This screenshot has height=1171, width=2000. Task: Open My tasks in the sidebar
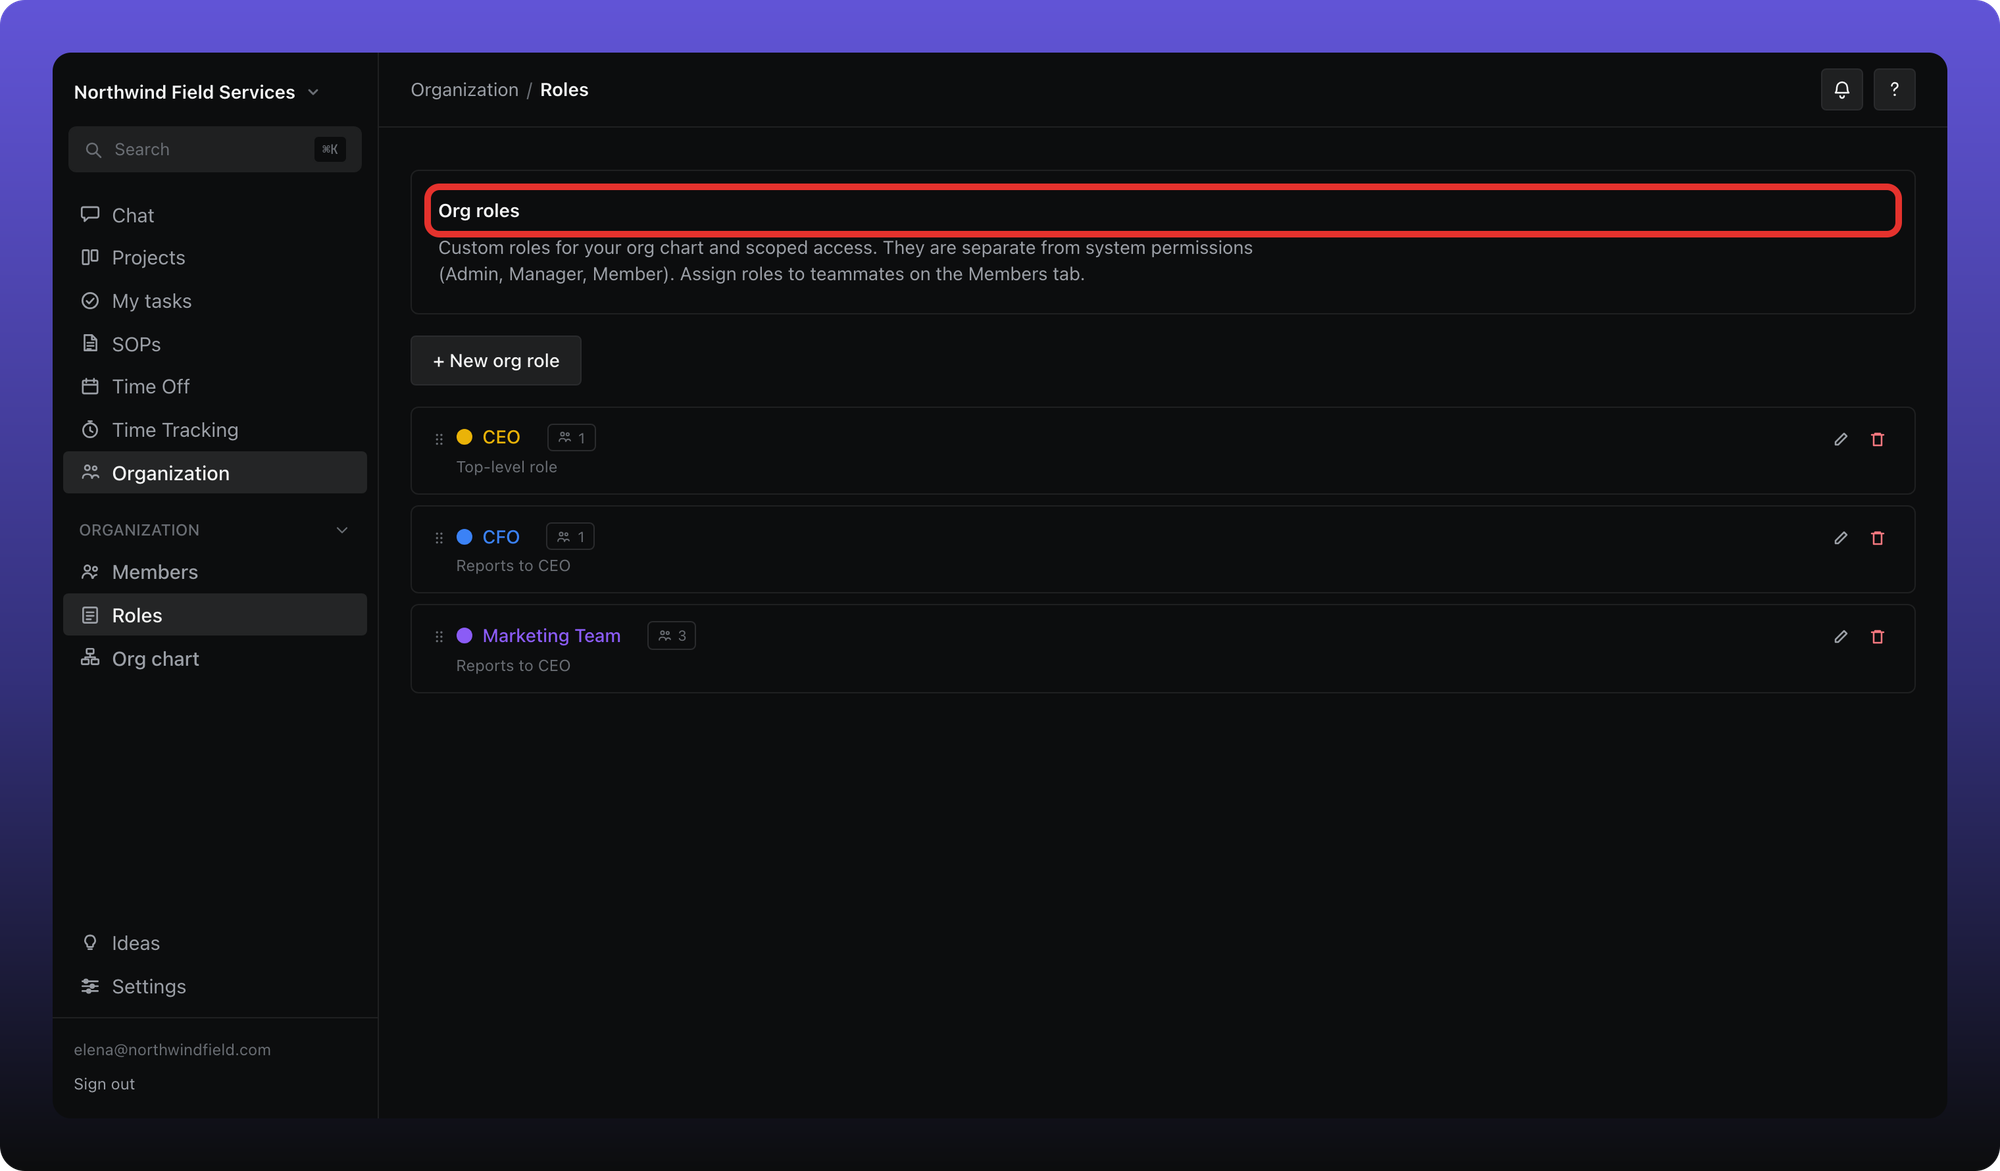(x=215, y=301)
